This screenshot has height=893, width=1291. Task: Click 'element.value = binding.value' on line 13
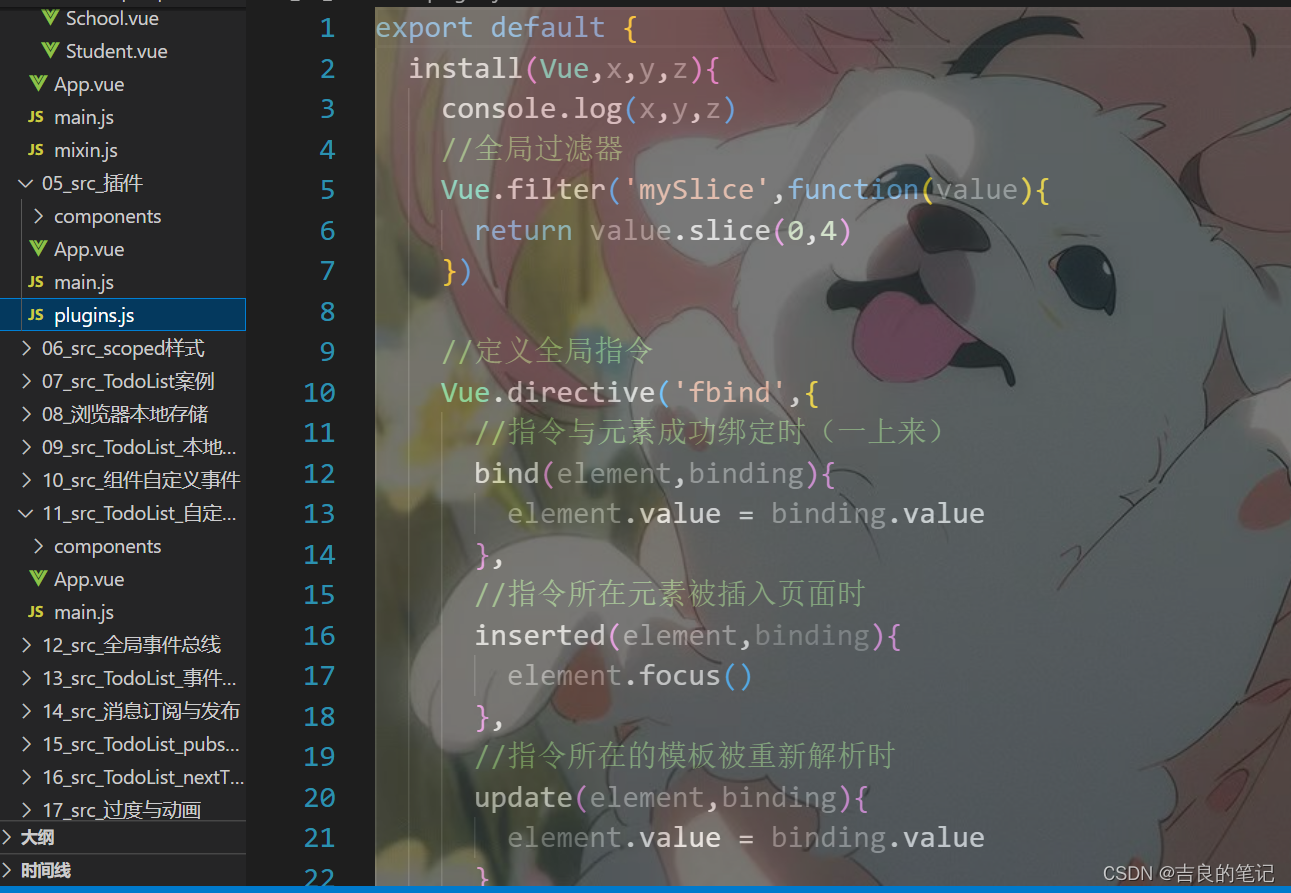tap(746, 514)
